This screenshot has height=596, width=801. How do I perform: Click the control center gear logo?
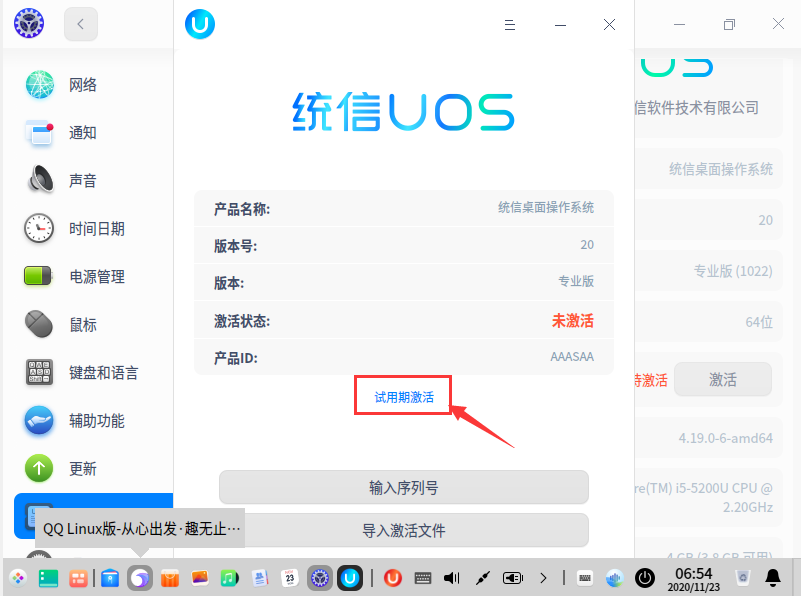click(x=29, y=23)
